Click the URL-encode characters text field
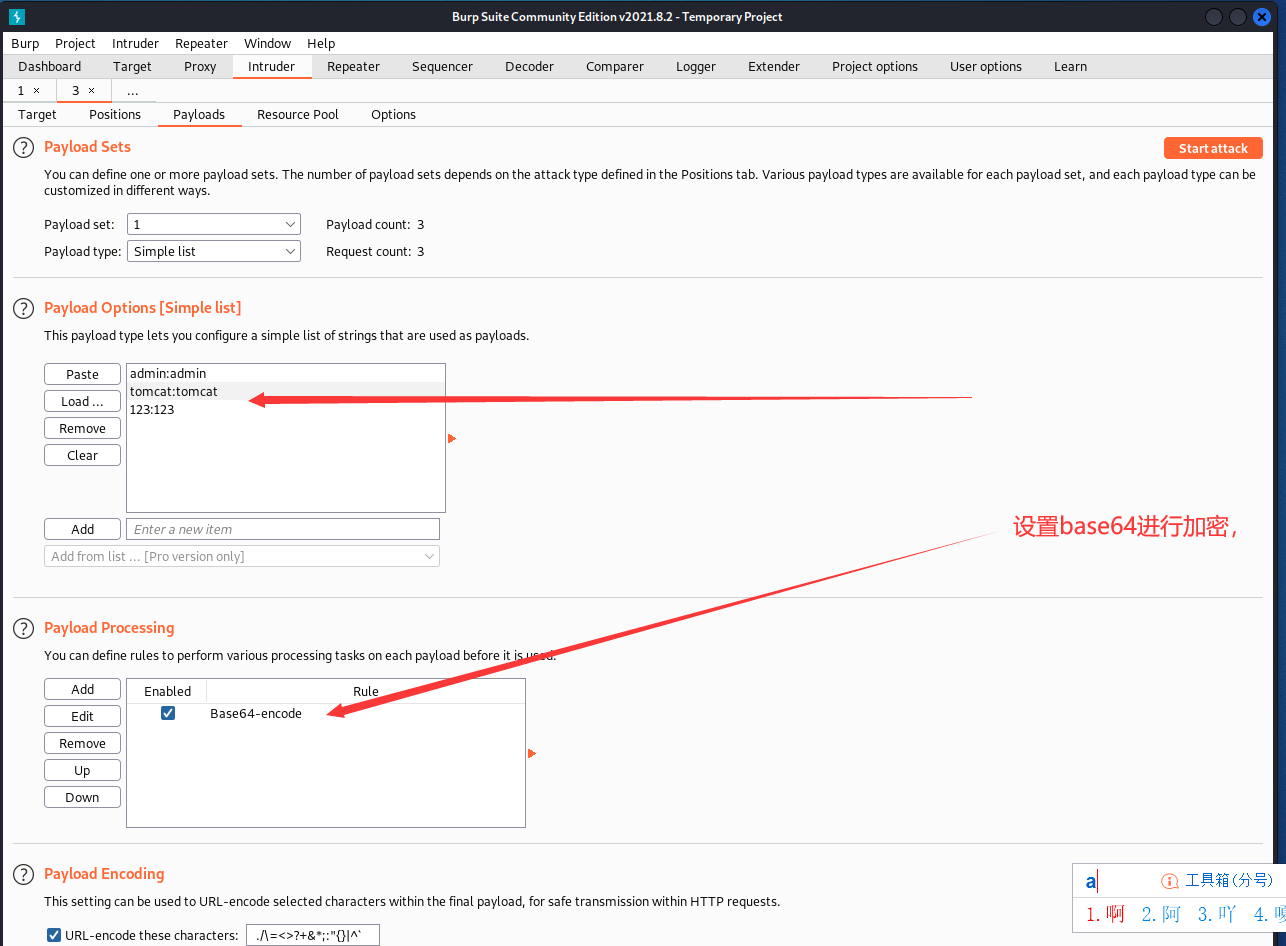The width and height of the screenshot is (1286, 946). (x=313, y=936)
